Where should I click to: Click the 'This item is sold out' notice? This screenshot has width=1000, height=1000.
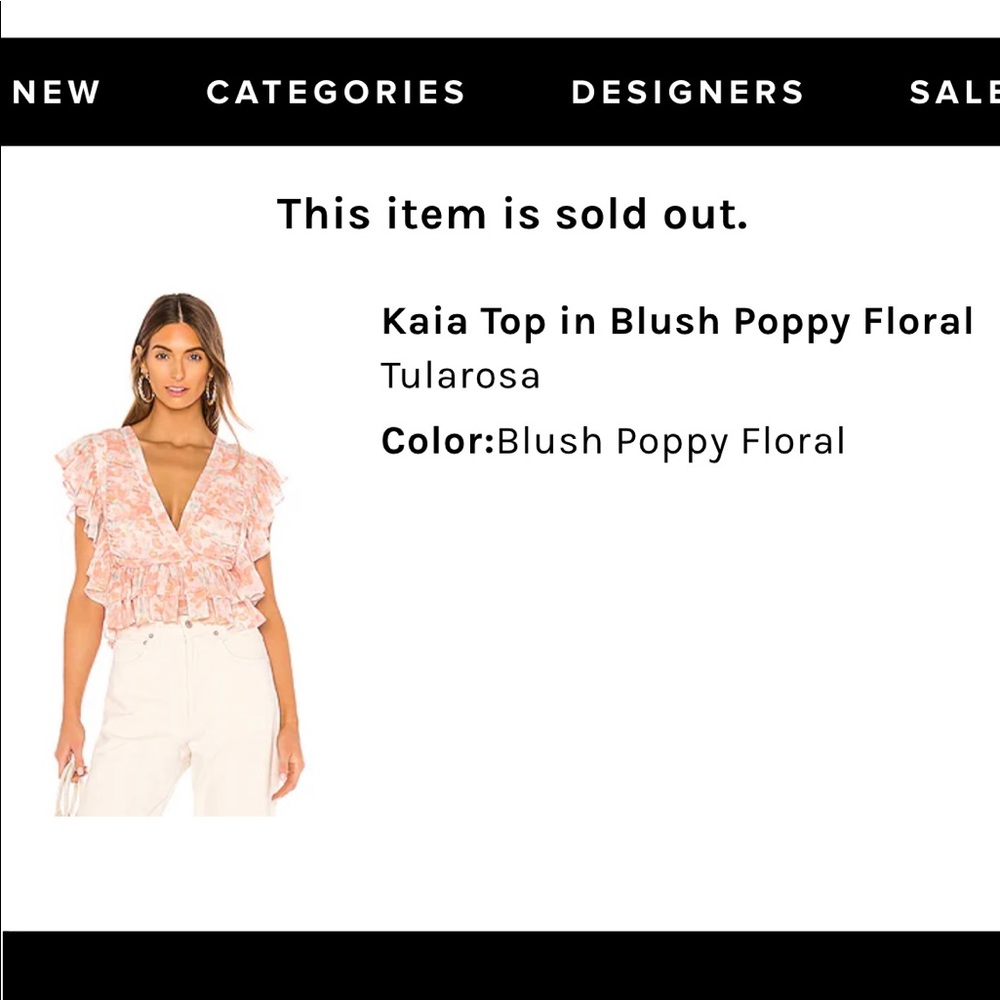514,214
